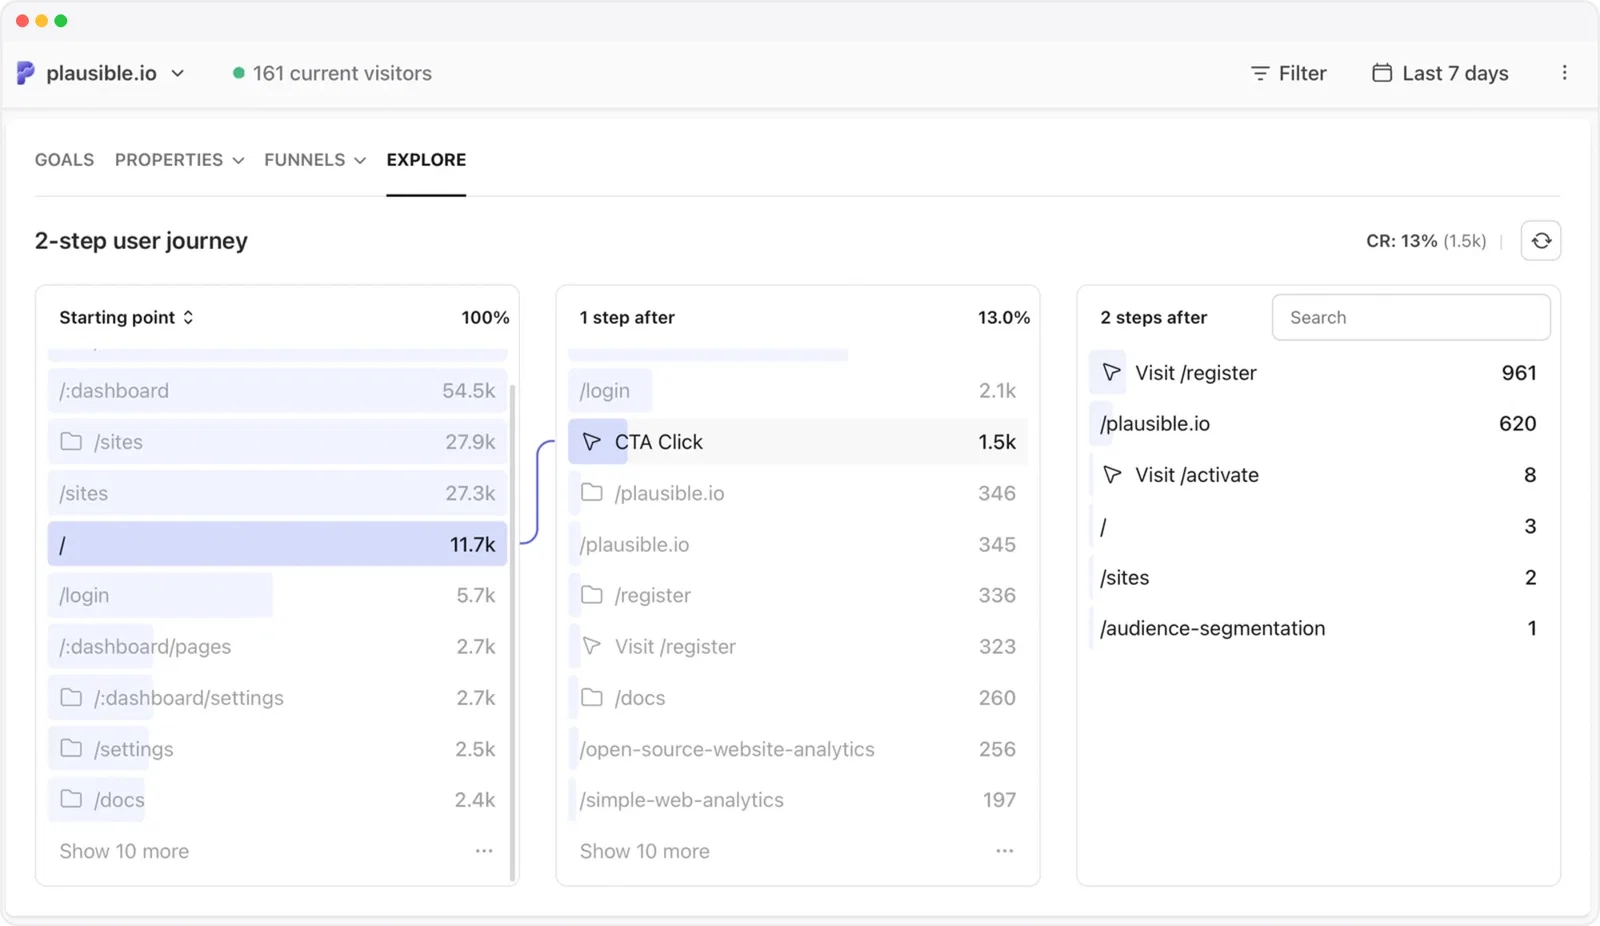
Task: Click Show 10 more in Starting point column
Action: pos(124,851)
